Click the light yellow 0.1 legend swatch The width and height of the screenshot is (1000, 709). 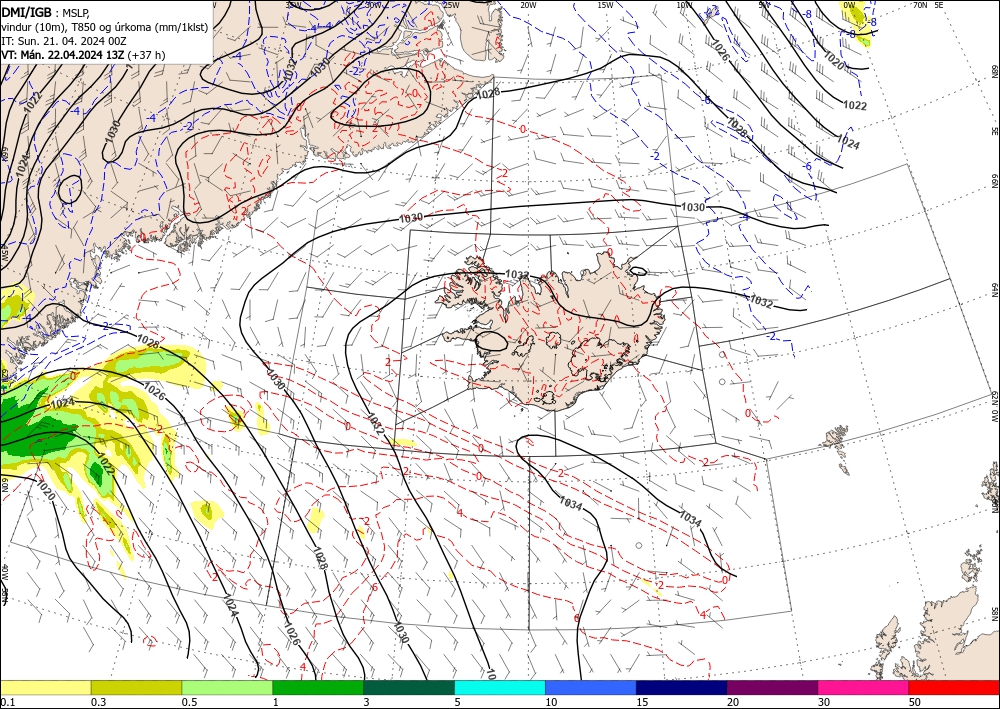click(x=45, y=687)
